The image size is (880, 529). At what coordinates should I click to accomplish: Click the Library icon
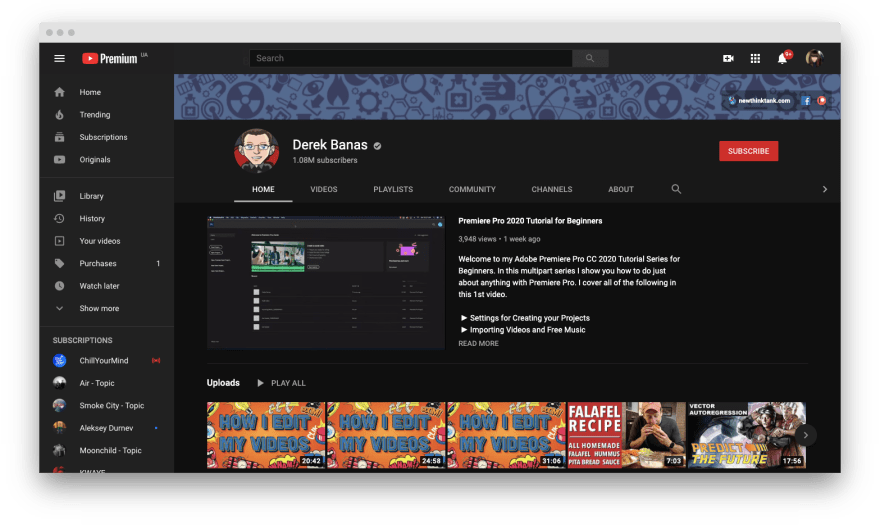point(59,196)
